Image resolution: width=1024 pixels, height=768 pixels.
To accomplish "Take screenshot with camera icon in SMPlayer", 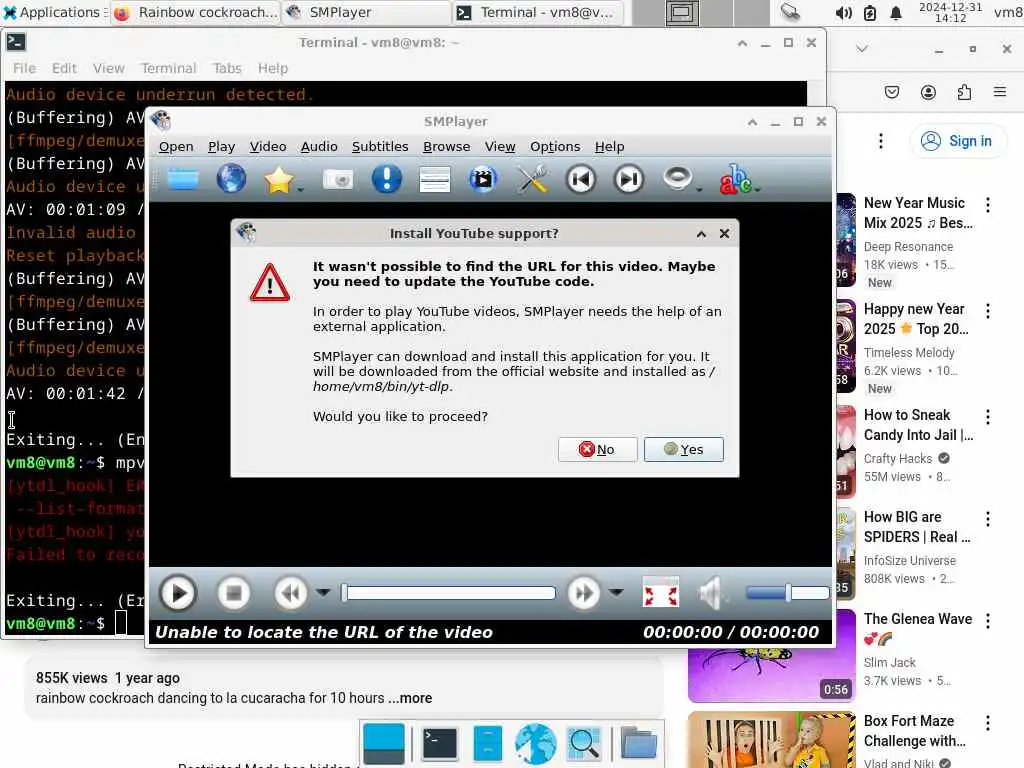I will (x=338, y=179).
